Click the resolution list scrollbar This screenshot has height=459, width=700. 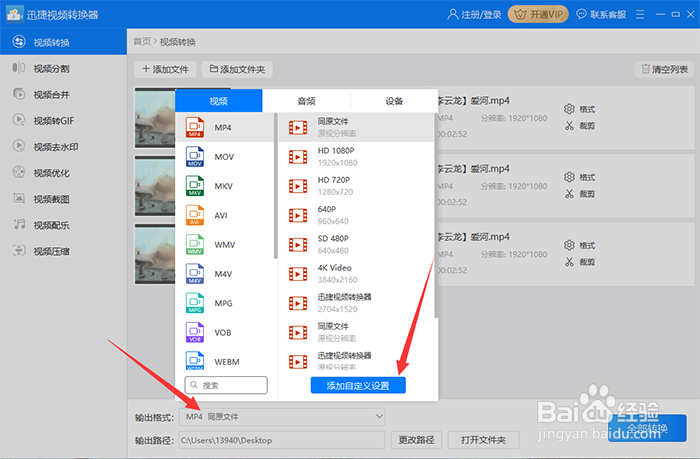pyautogui.click(x=436, y=216)
